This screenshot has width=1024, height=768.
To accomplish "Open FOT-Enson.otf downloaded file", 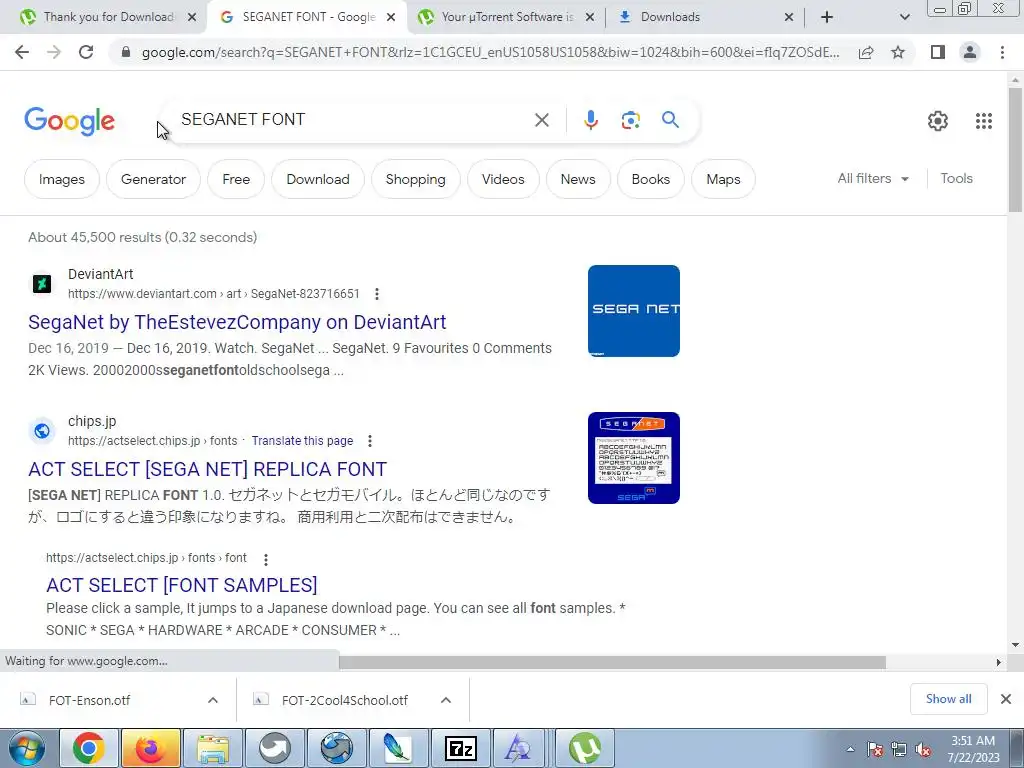I will point(89,700).
